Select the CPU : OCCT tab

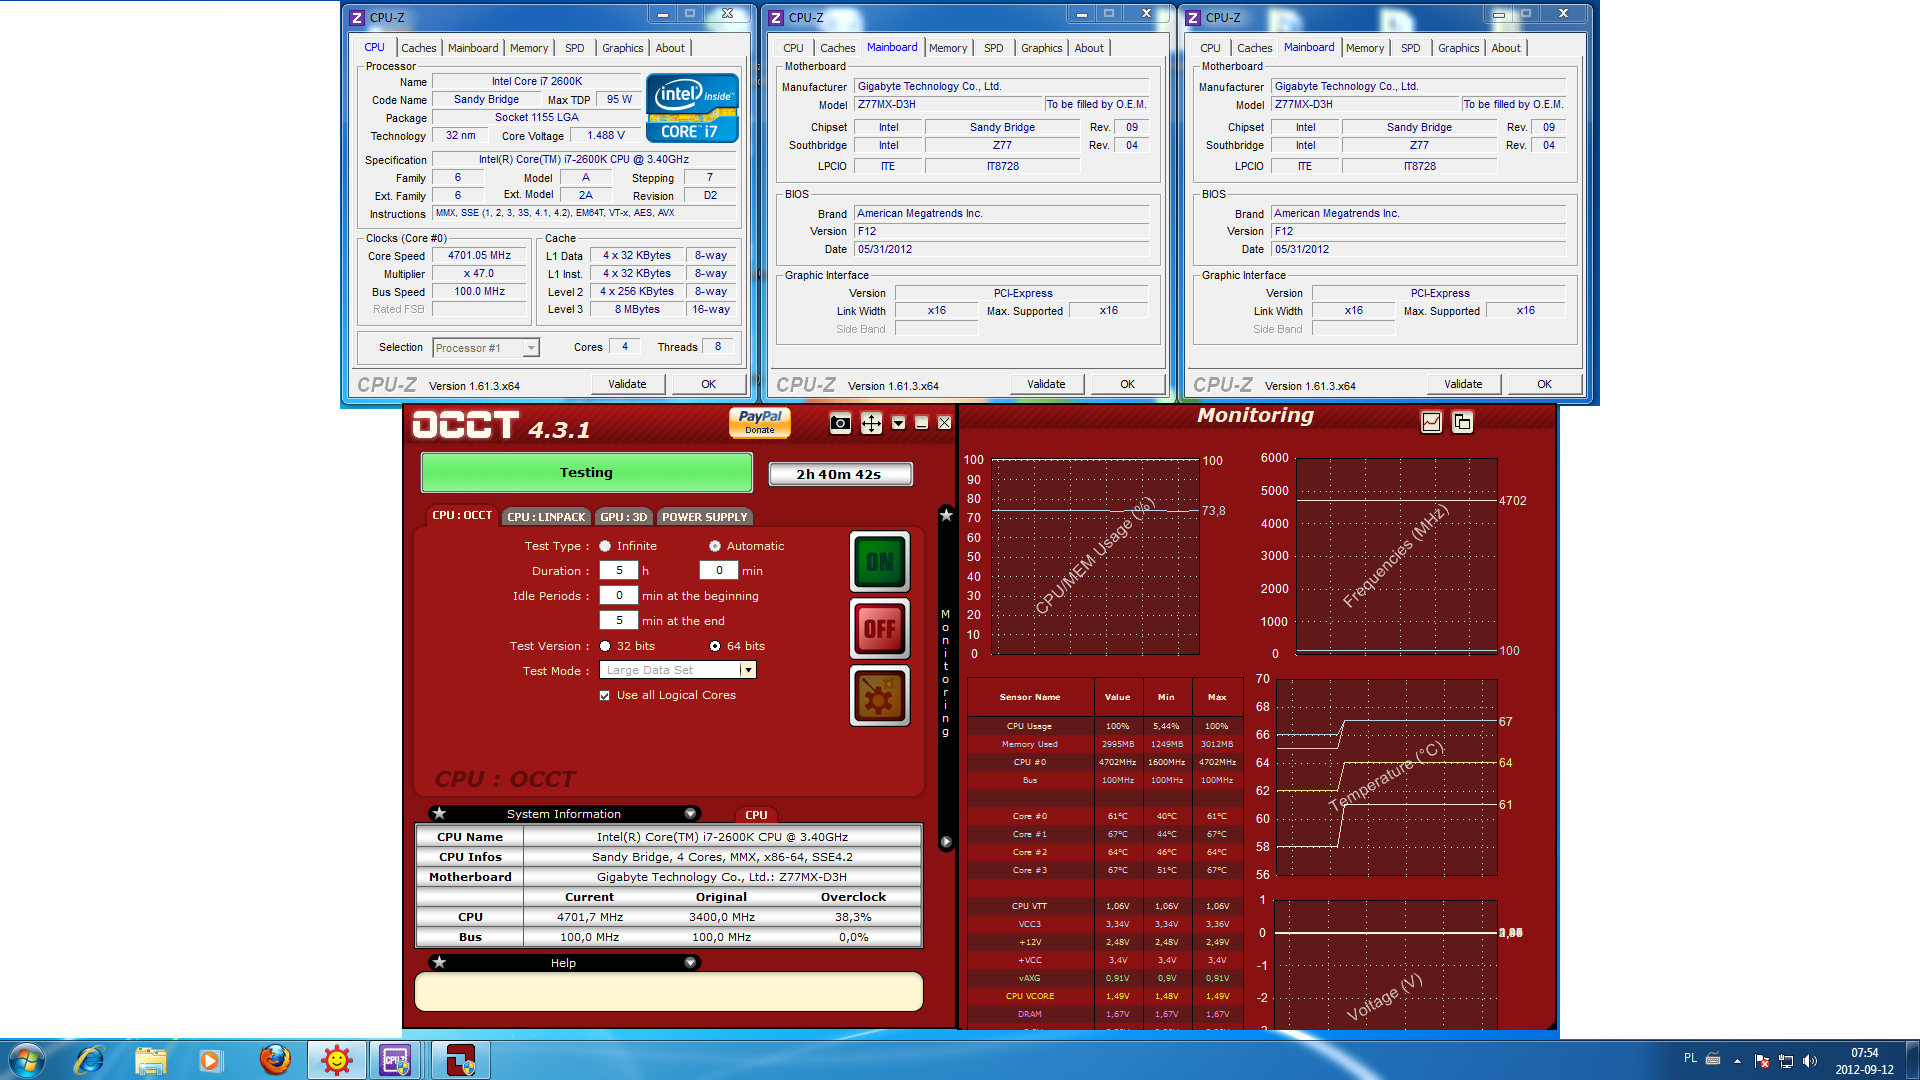462,516
